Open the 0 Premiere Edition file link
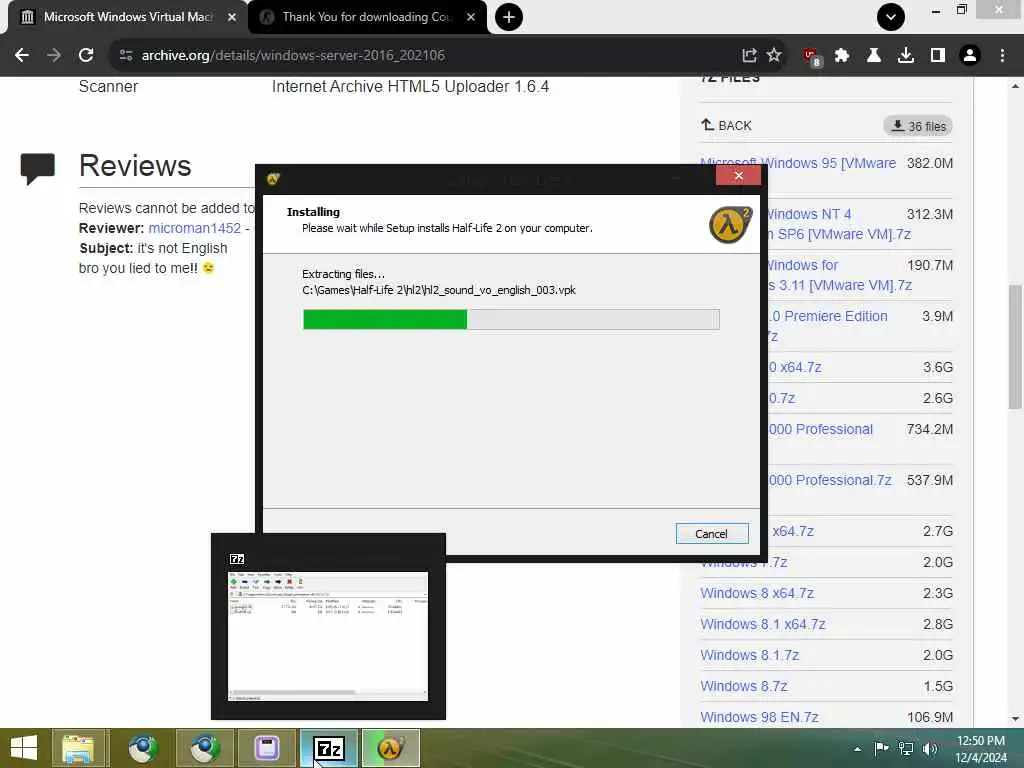The width and height of the screenshot is (1024, 768). [x=828, y=316]
